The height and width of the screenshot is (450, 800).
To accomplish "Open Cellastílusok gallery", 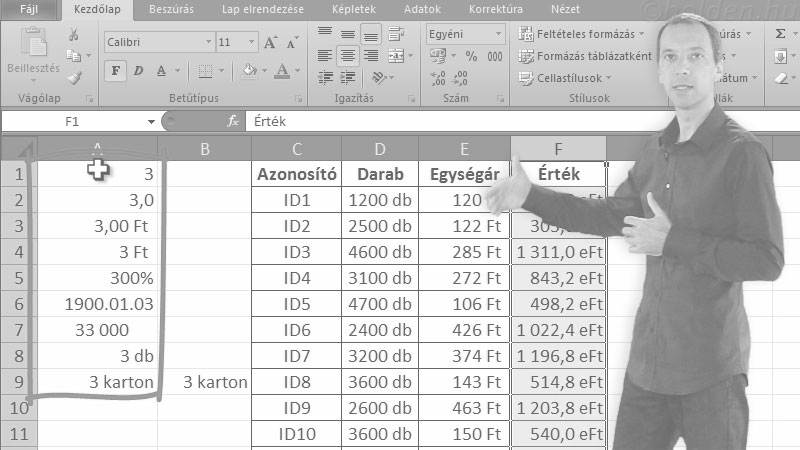I will (x=564, y=78).
